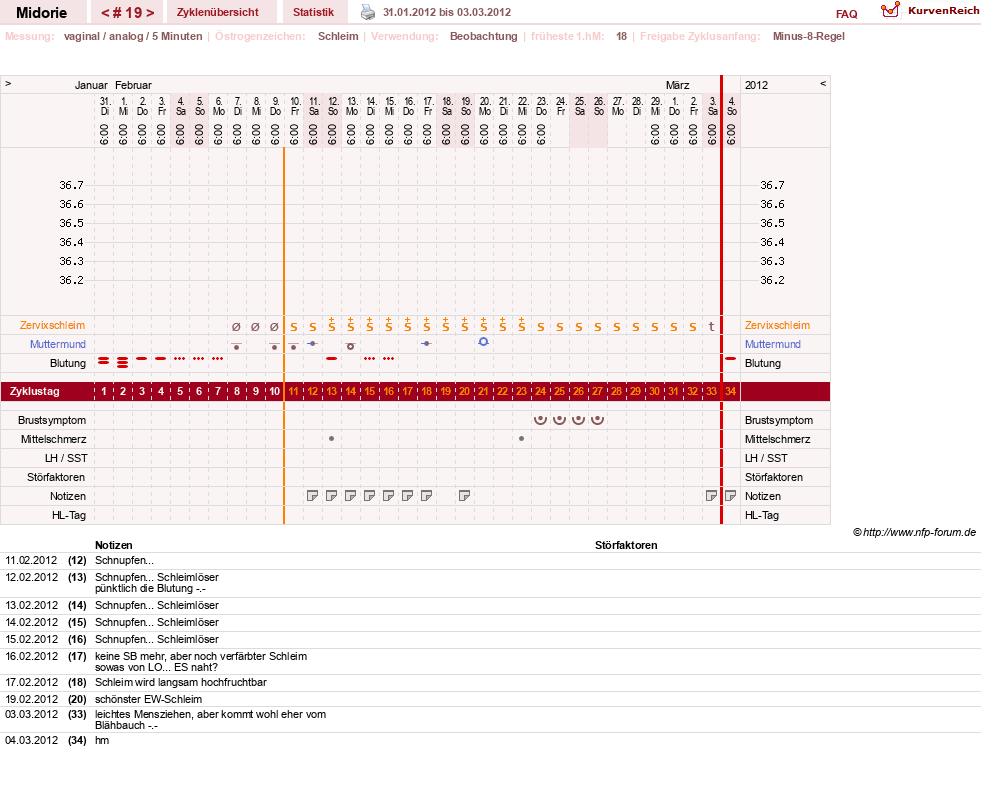Click the 'vaginal / analog / 5 Minuten' value
Image resolution: width=981 pixels, height=806 pixels.
pyautogui.click(x=133, y=36)
